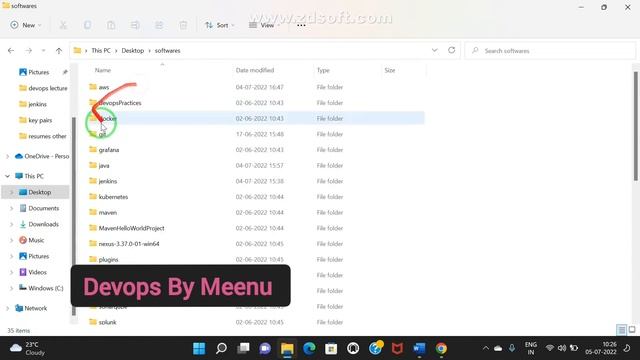Screen dimensions: 640x360
Task: Open Chat app from taskbar
Action: (x=265, y=348)
